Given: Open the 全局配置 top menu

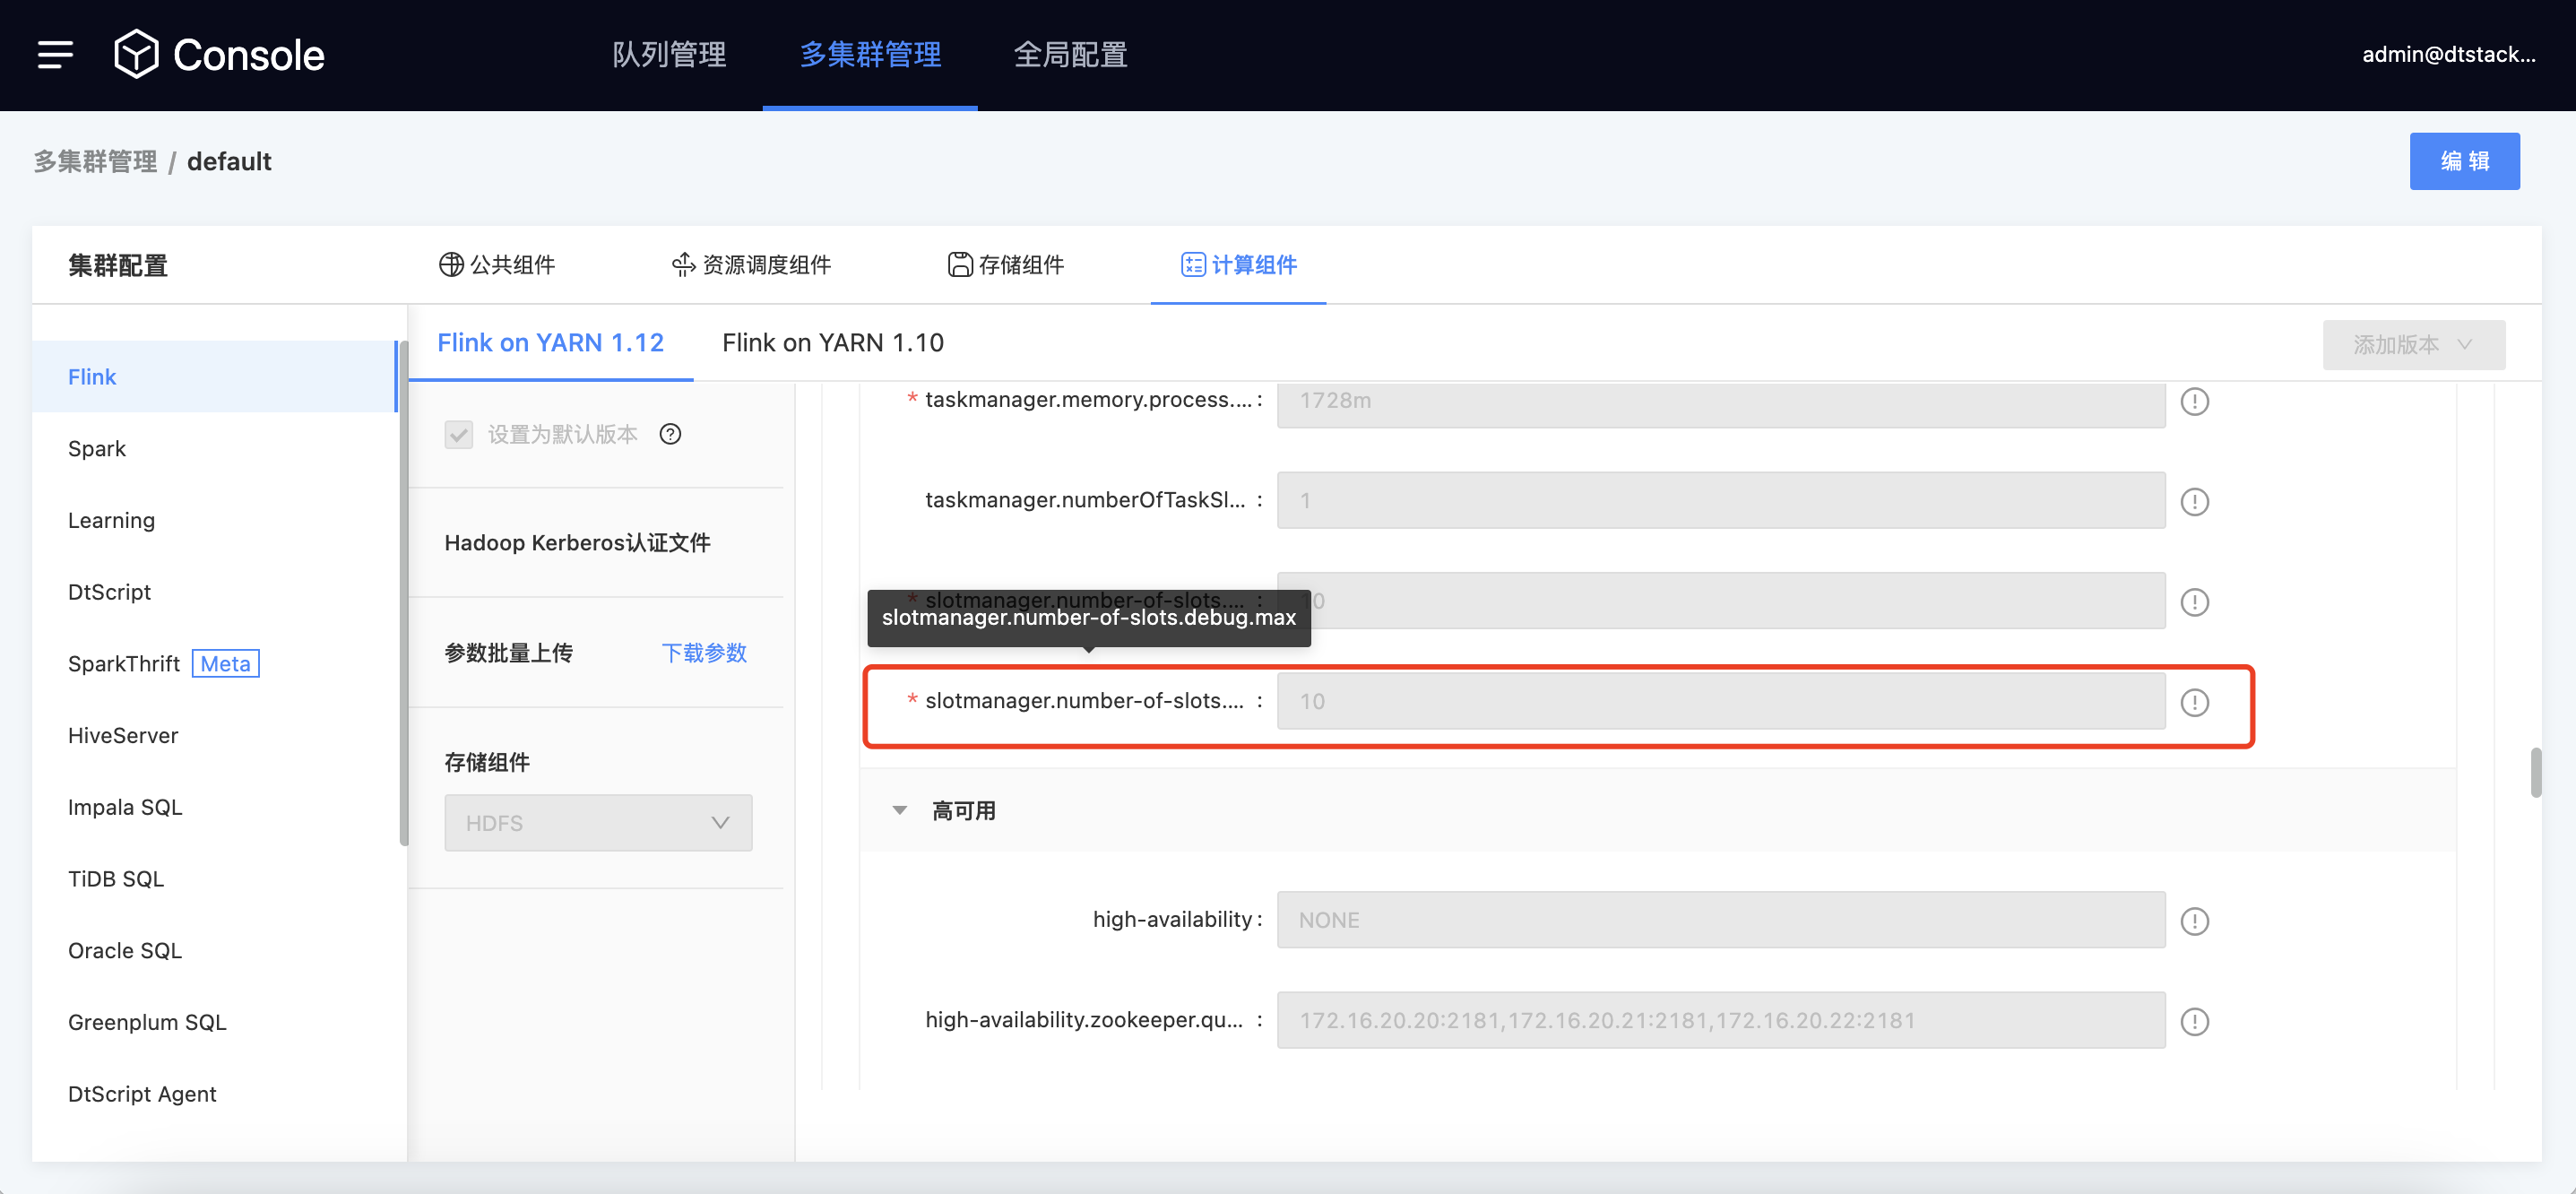Looking at the screenshot, I should click(1070, 54).
